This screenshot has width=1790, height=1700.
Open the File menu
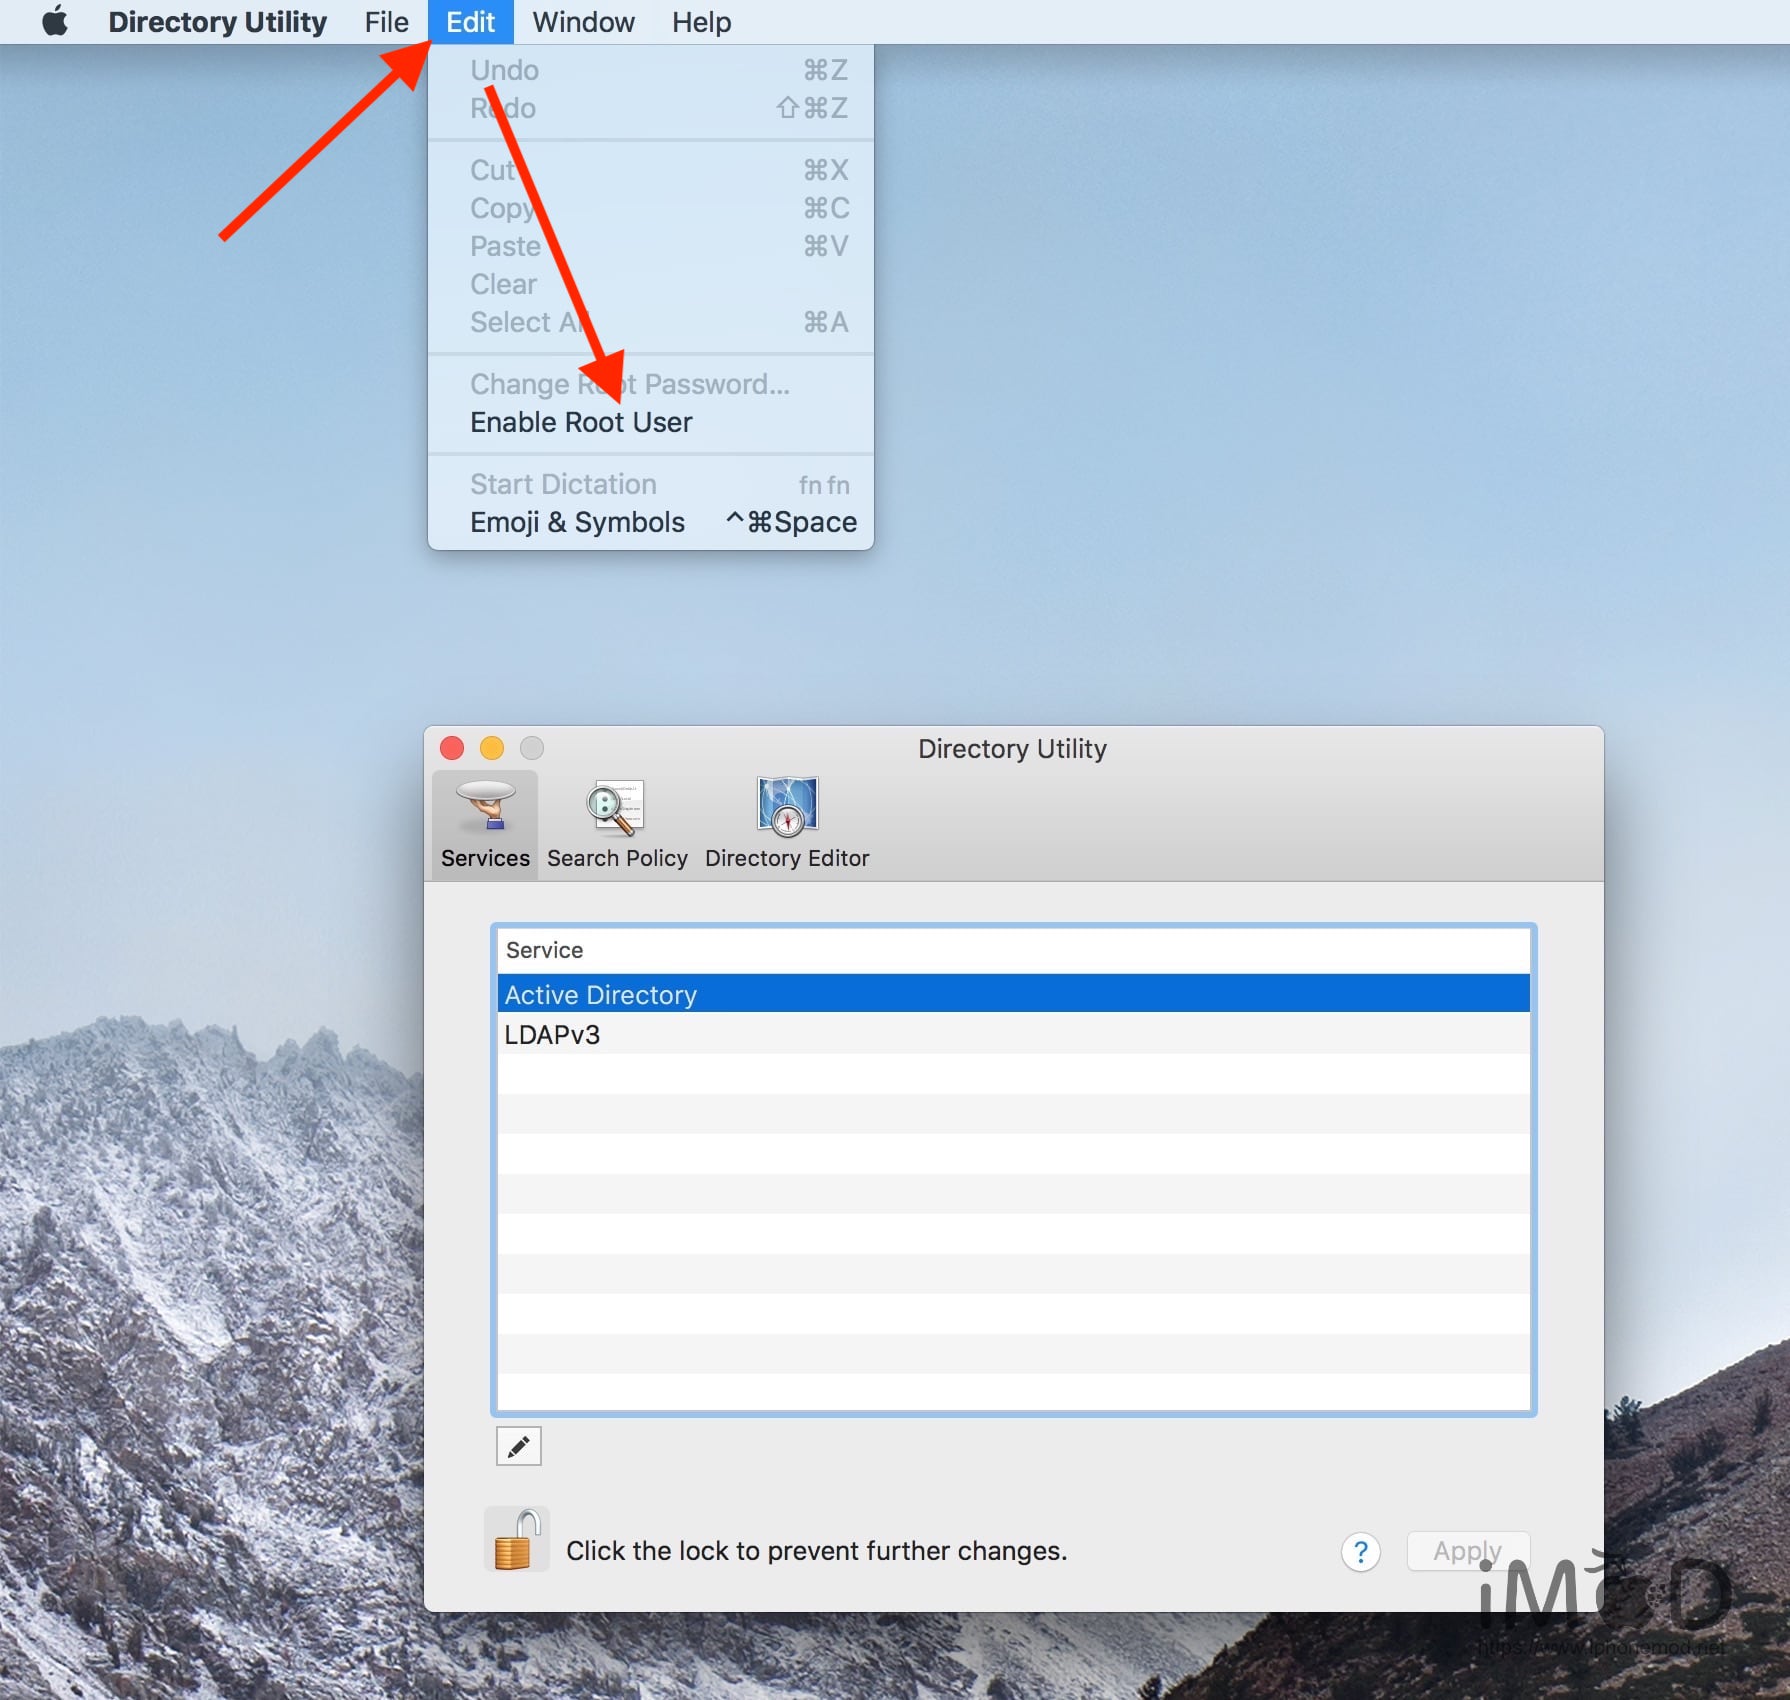click(386, 22)
